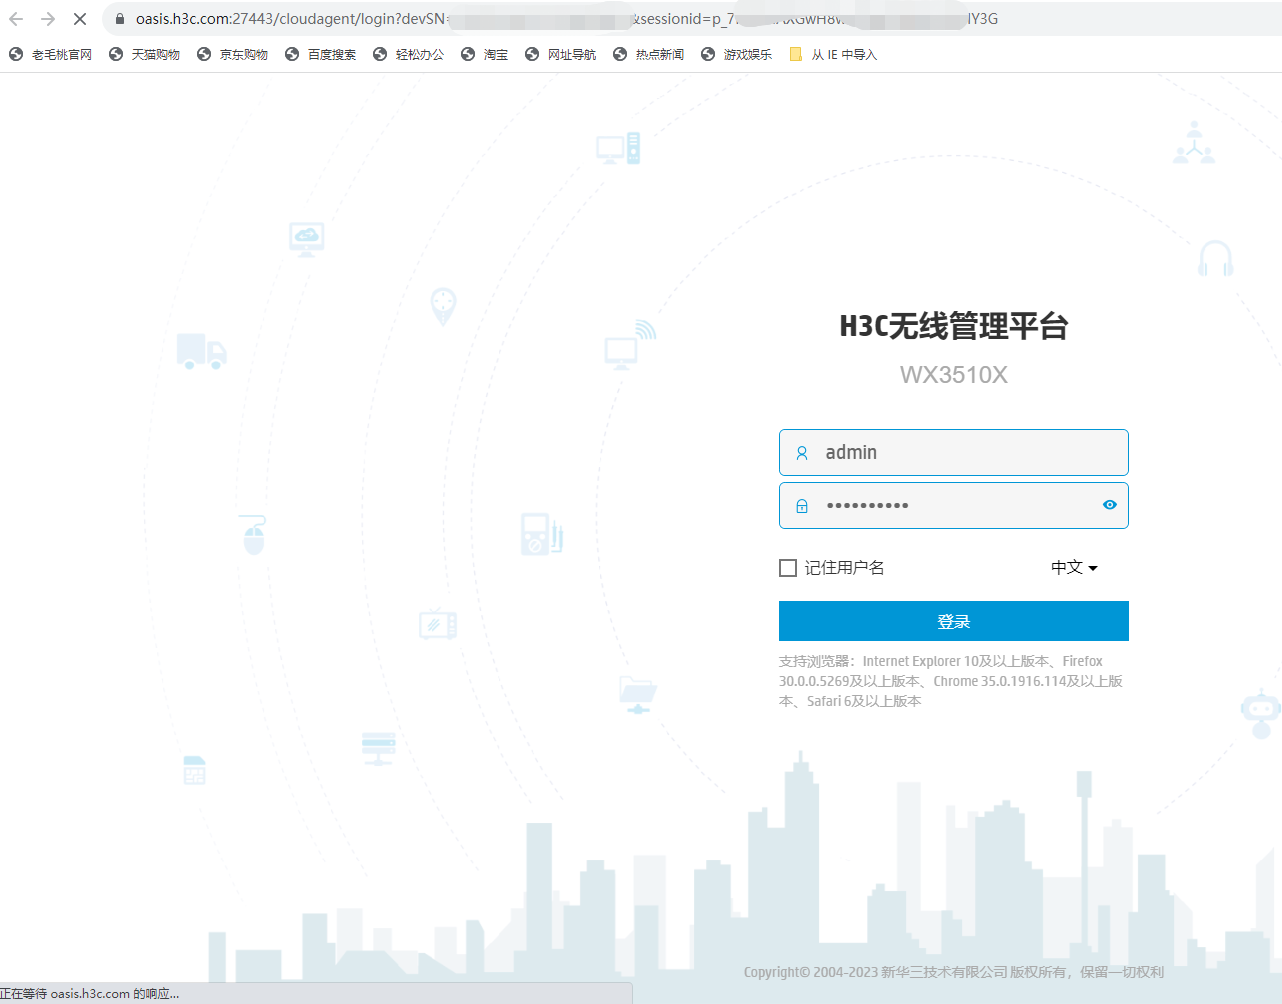The height and width of the screenshot is (1004, 1282).
Task: Open the 京东购物 bookmark
Action: point(232,55)
